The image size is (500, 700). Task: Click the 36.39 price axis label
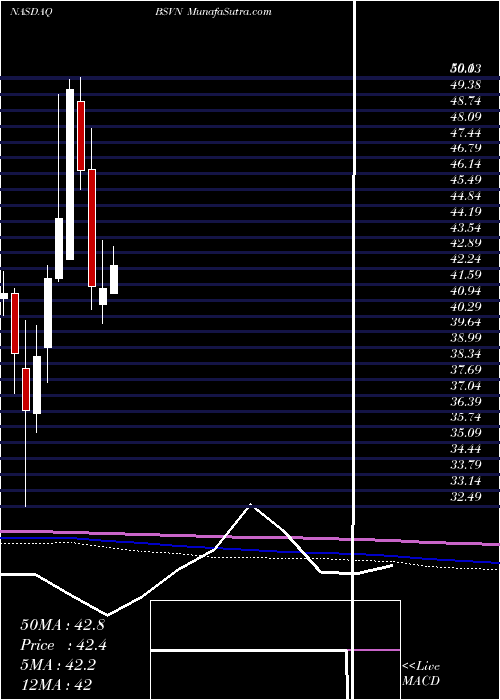[x=466, y=402]
